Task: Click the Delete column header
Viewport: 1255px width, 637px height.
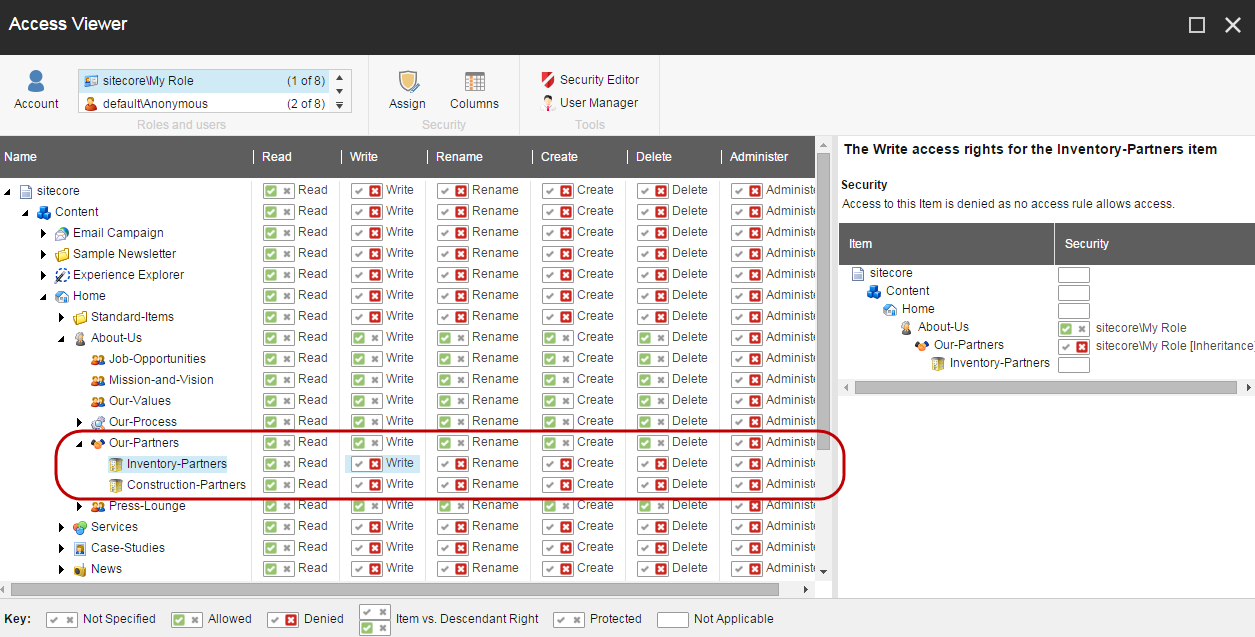Action: pos(654,157)
